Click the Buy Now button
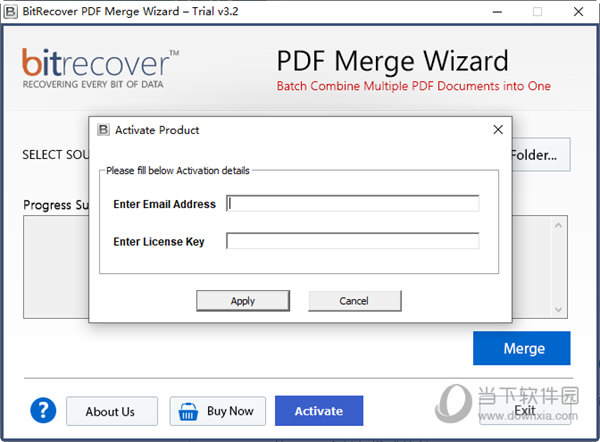 click(218, 411)
